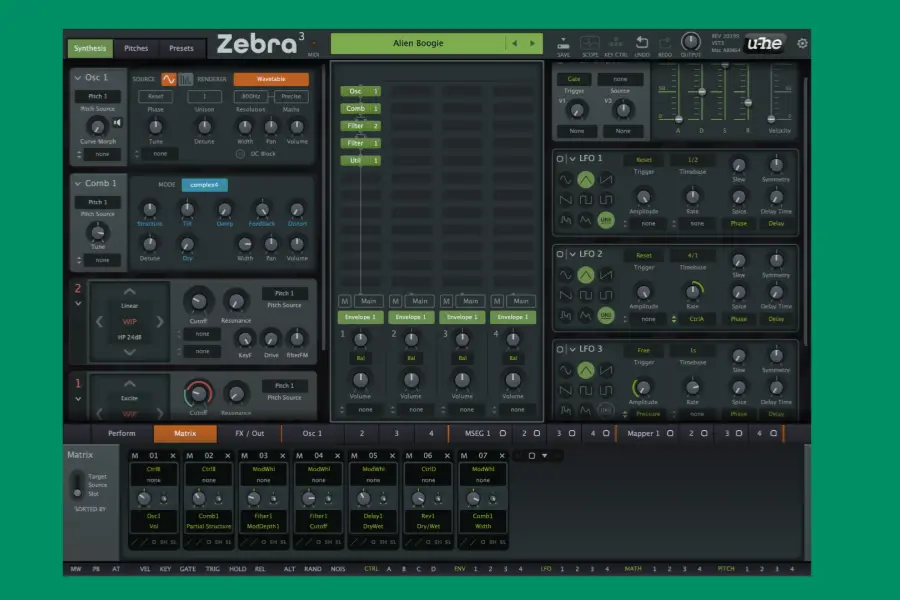The height and width of the screenshot is (600, 900).
Task: Mute matrix slot 01 with its M button
Action: point(135,456)
